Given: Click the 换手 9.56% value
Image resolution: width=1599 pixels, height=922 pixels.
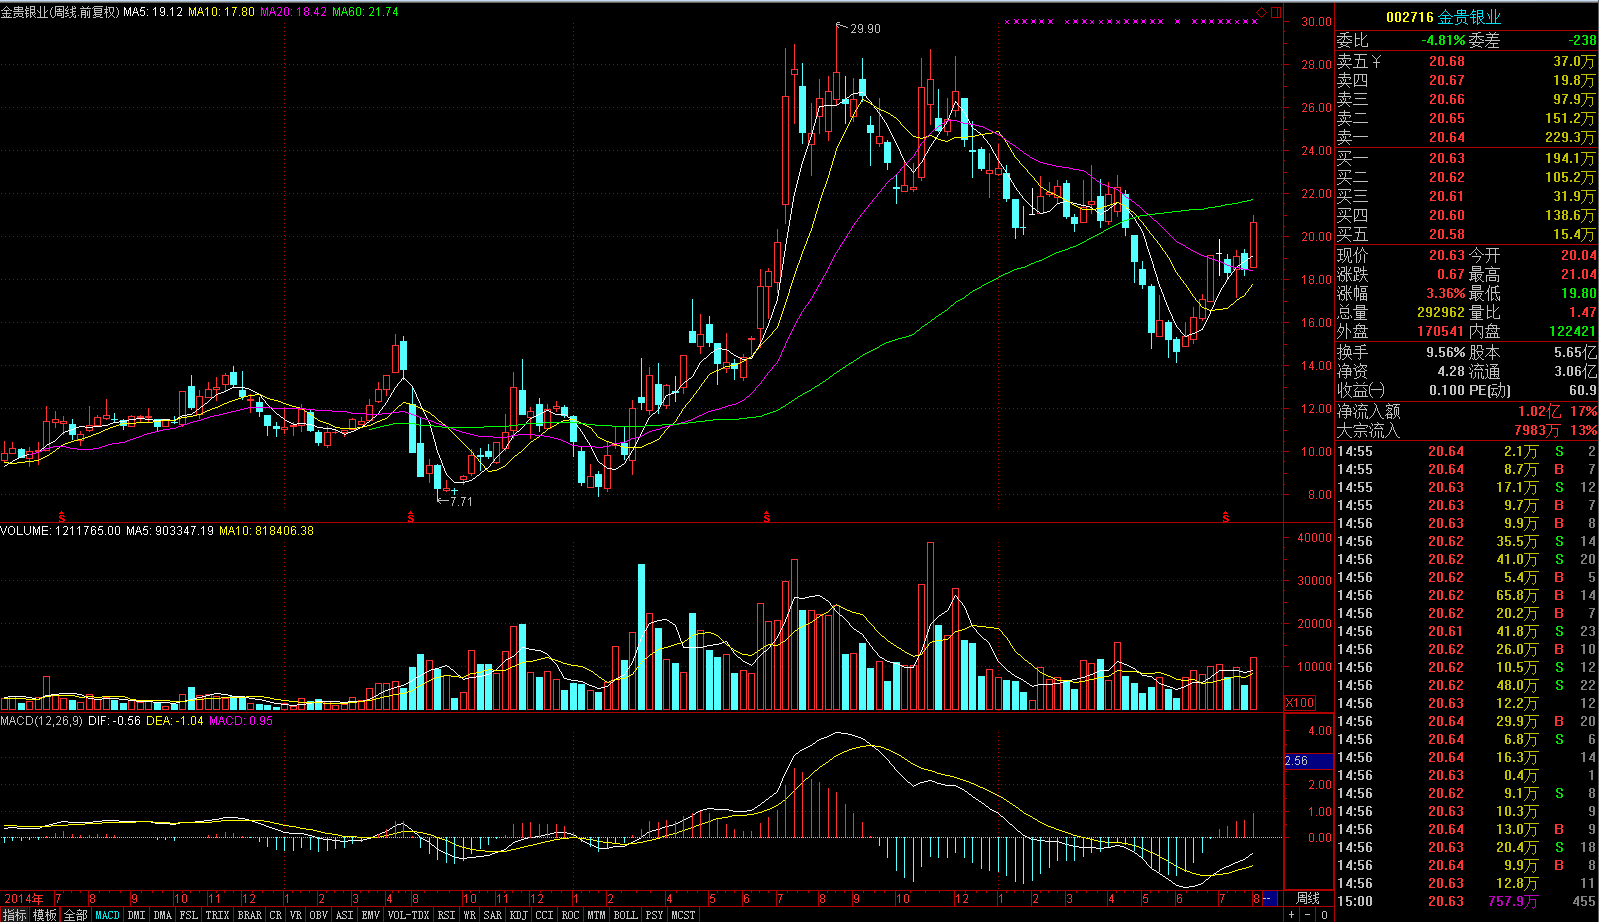Looking at the screenshot, I should point(1445,353).
